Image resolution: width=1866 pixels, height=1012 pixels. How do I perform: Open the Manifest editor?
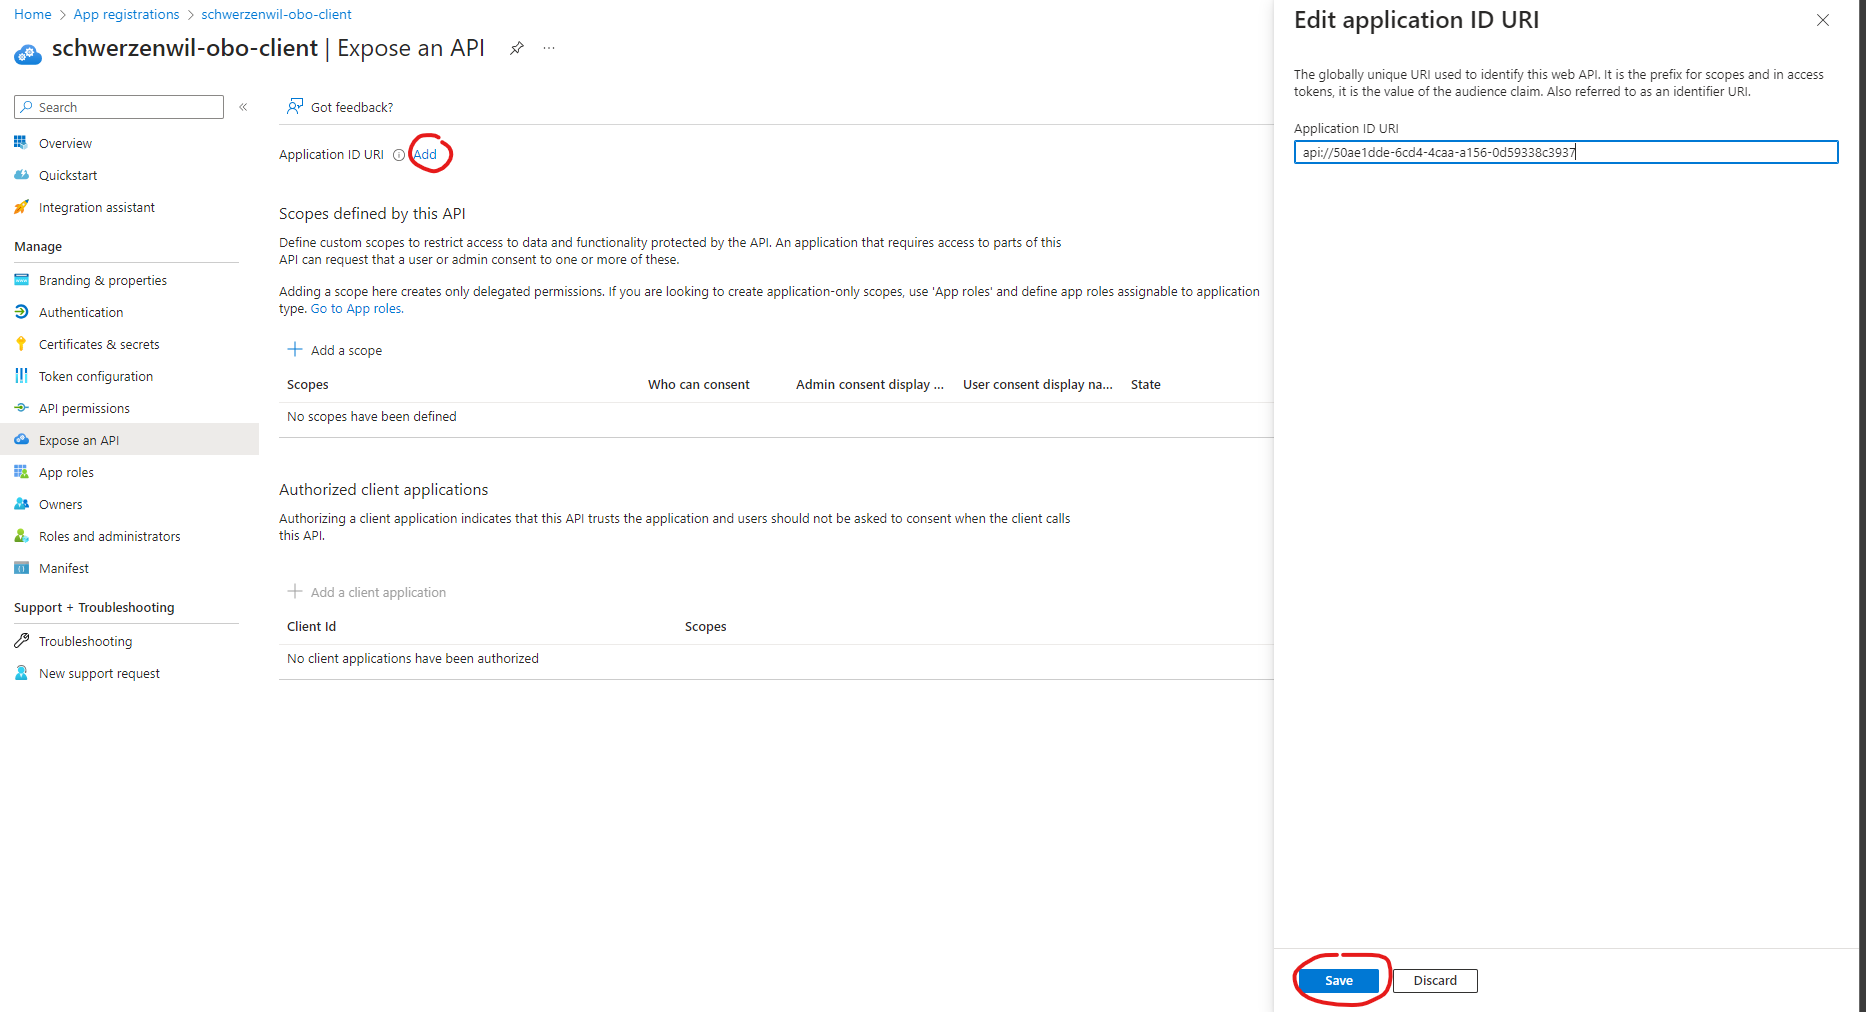coord(62,567)
